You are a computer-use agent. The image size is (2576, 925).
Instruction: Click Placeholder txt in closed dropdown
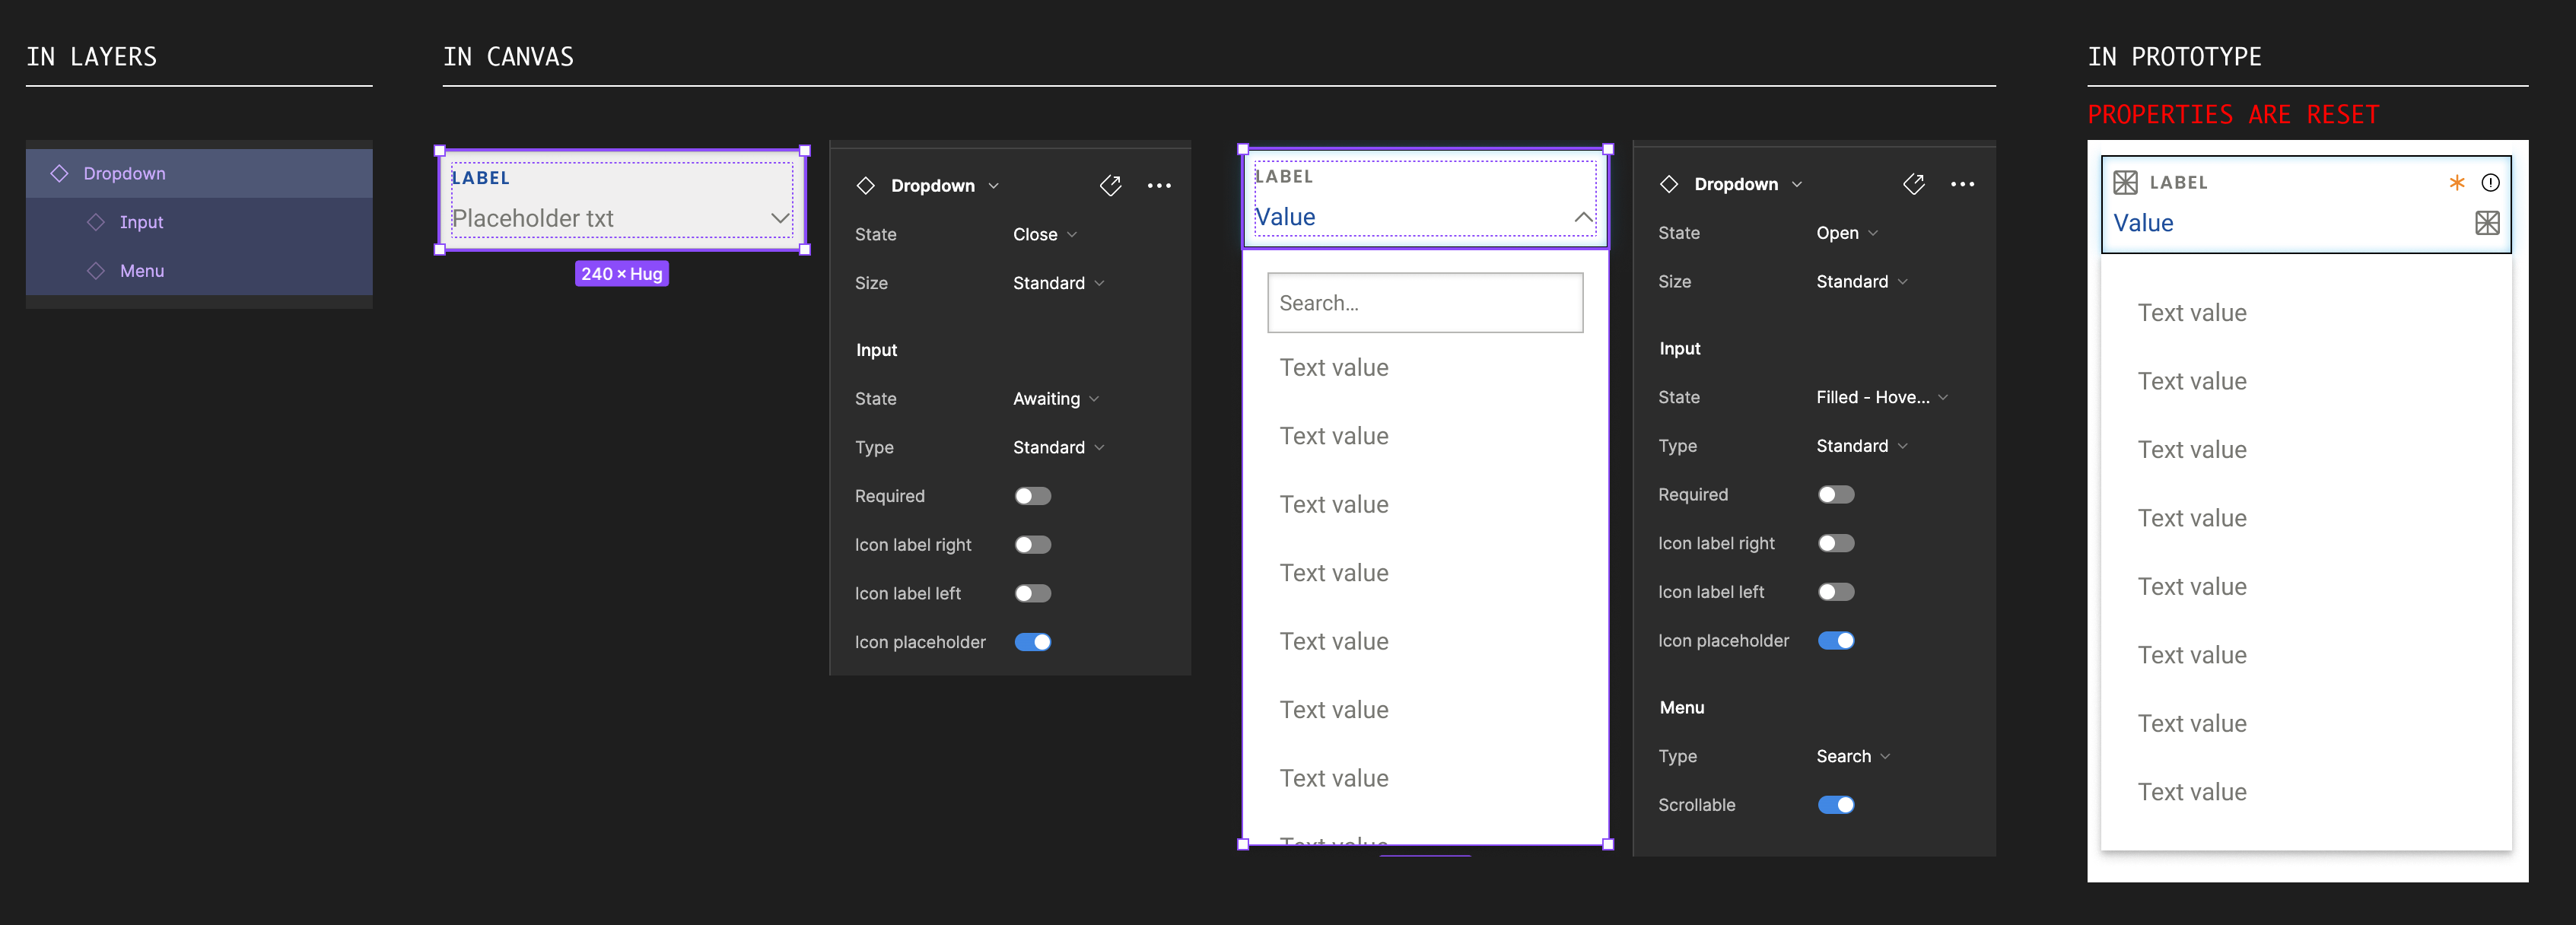coord(533,218)
